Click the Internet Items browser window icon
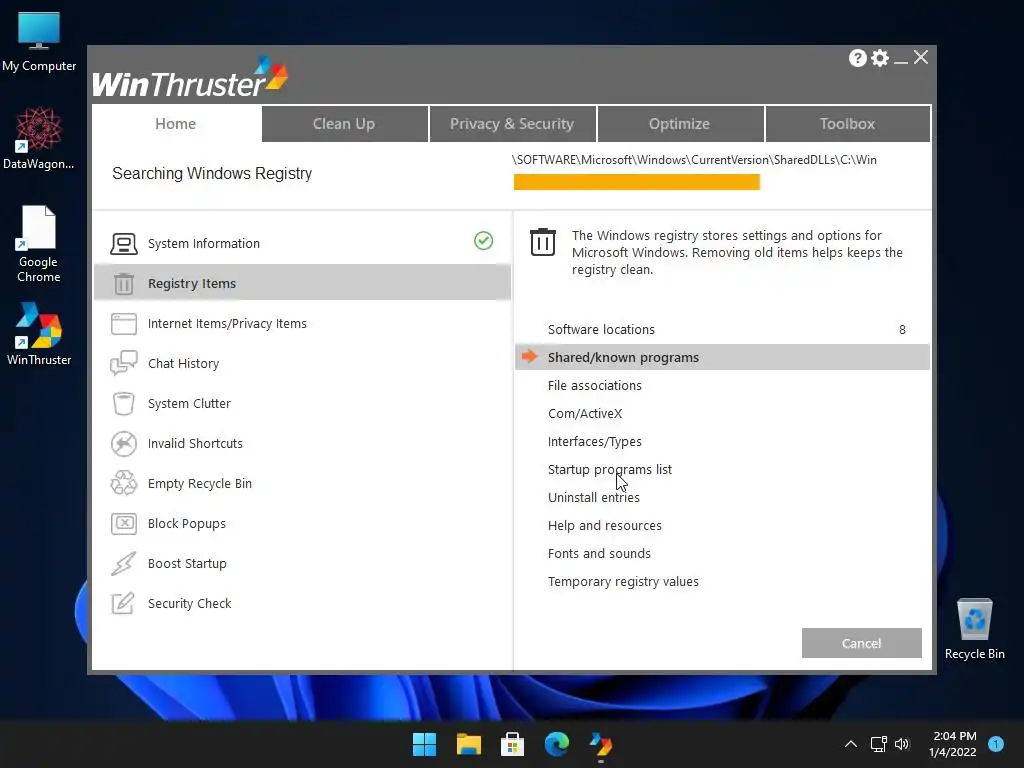 123,323
